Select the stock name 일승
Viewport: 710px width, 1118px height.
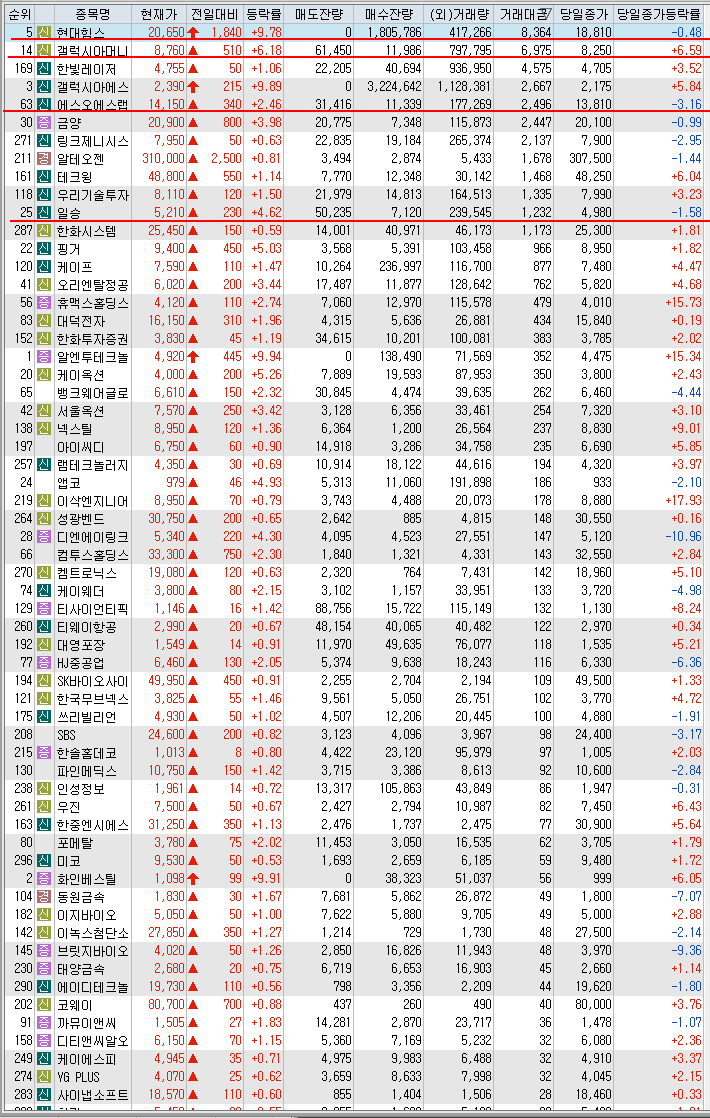69,212
